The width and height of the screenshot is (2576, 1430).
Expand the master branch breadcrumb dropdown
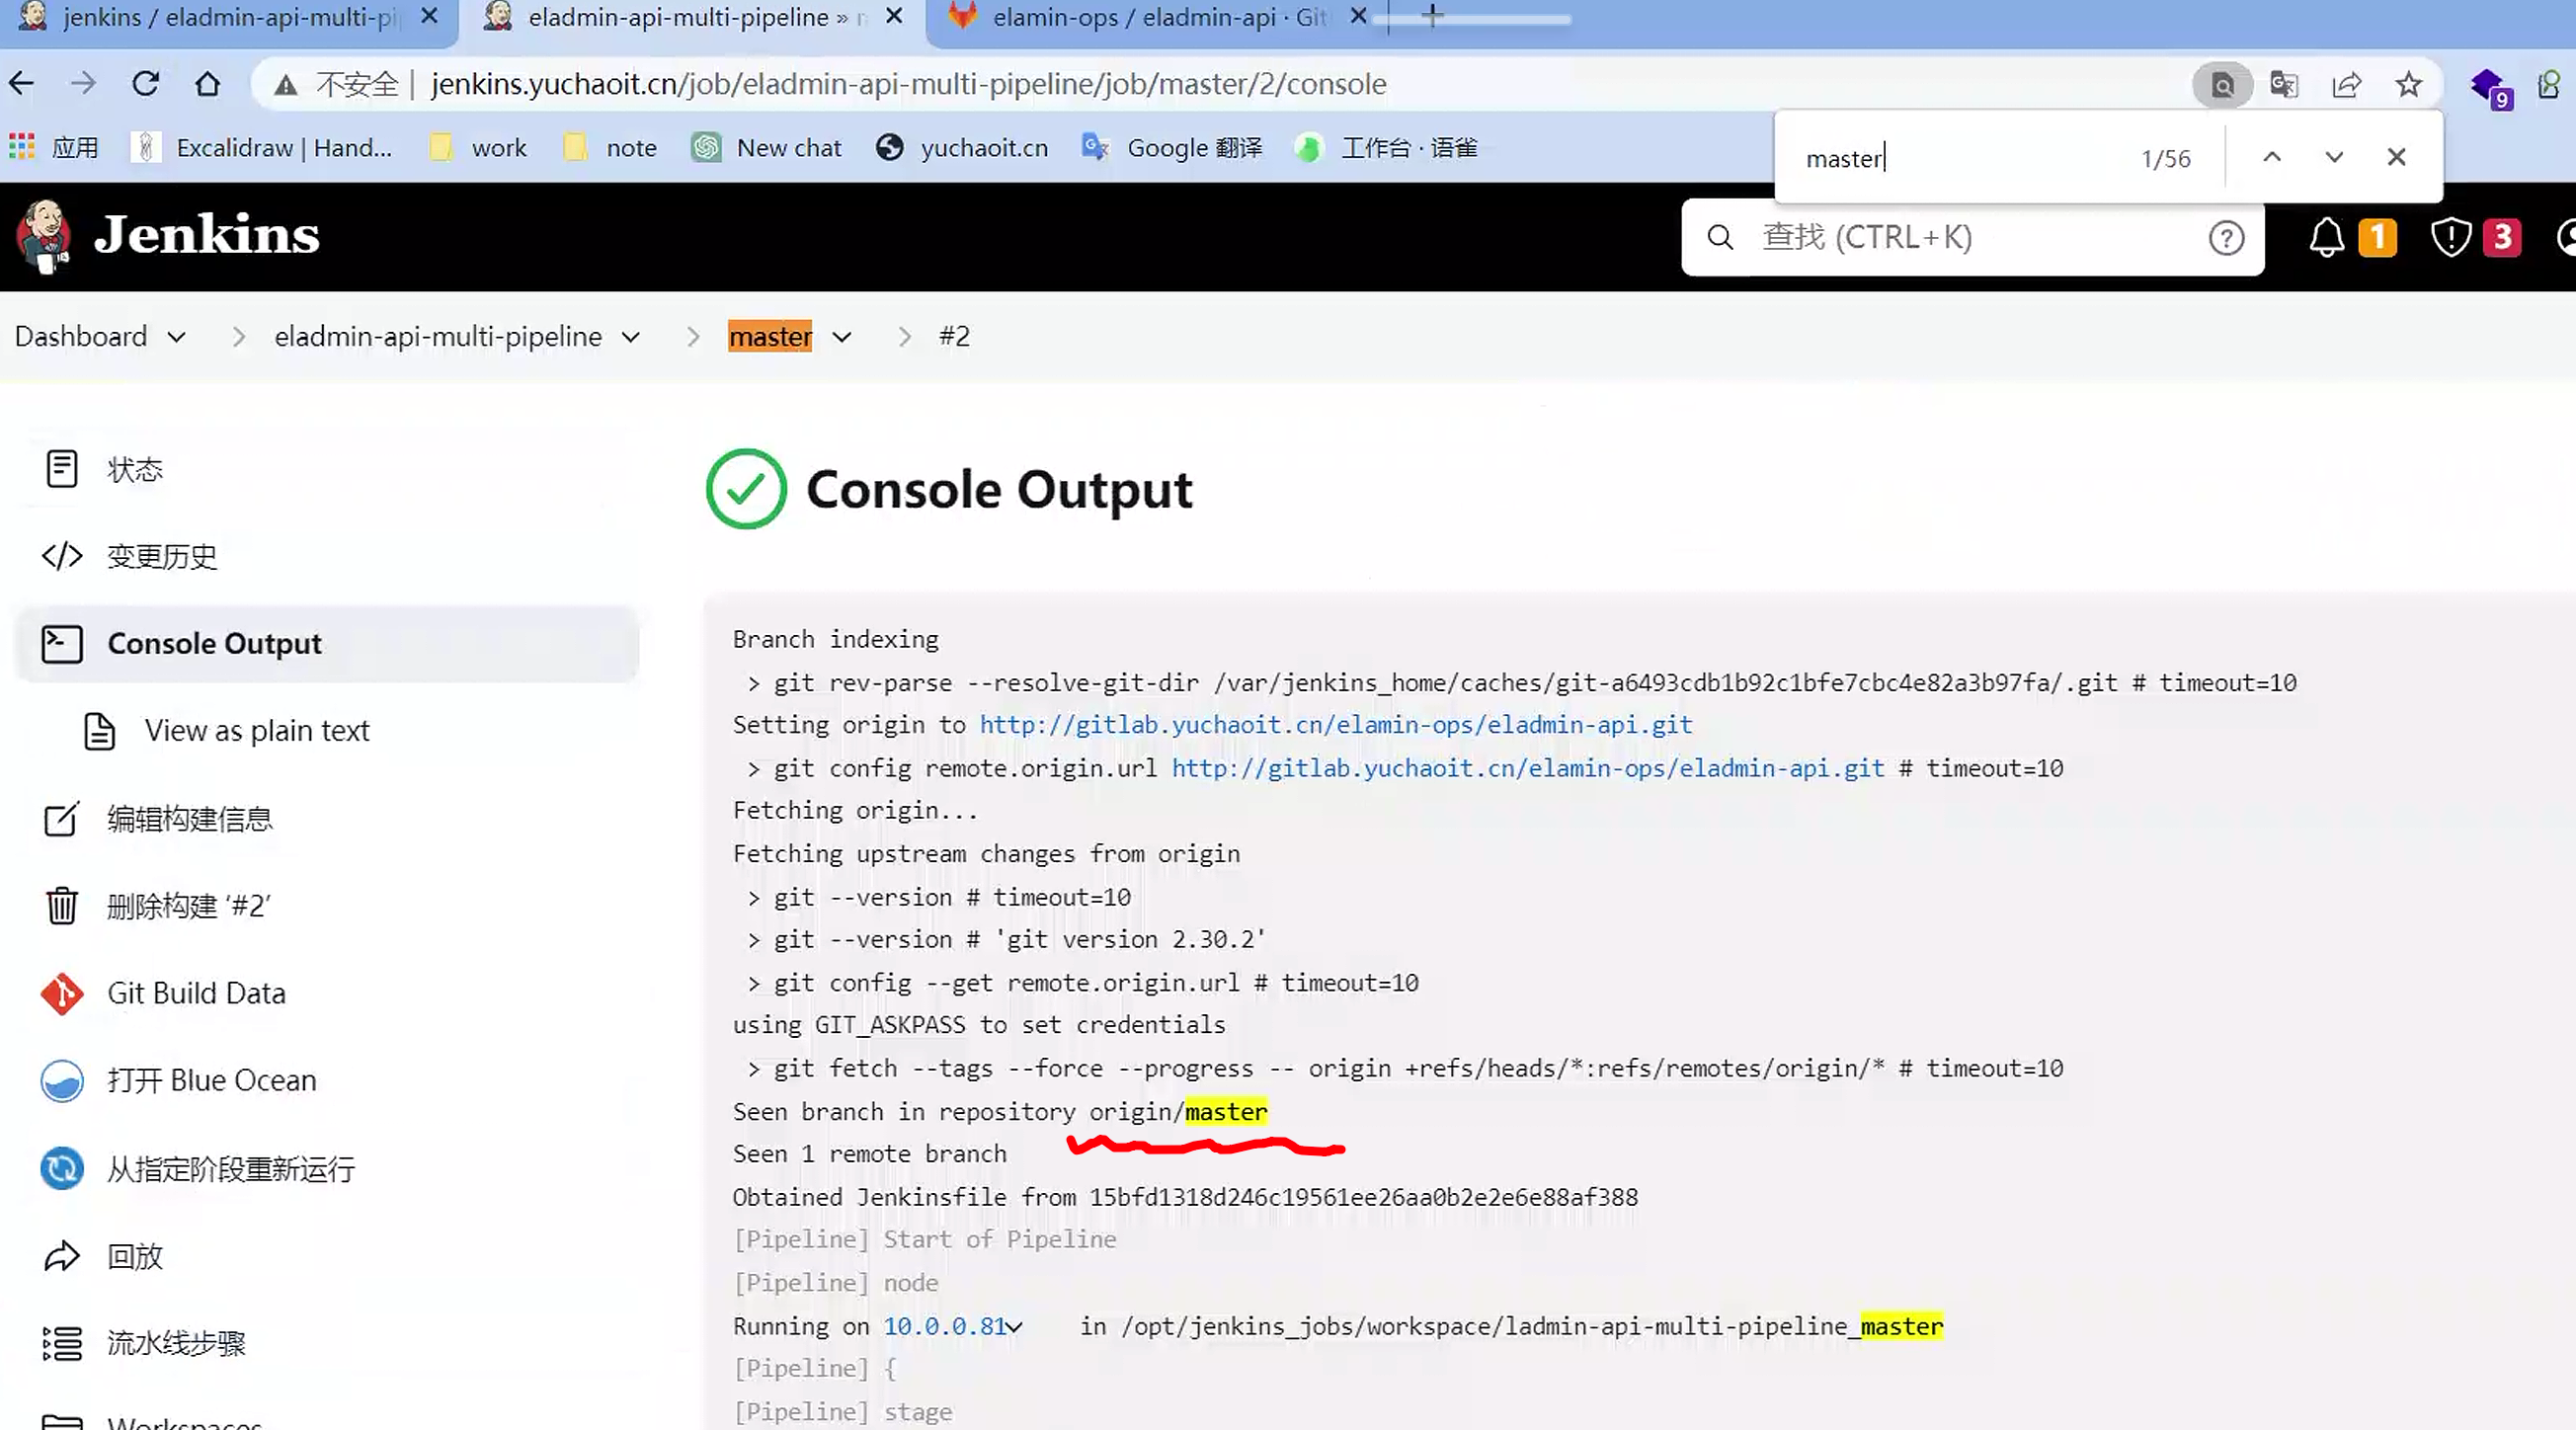[x=842, y=337]
